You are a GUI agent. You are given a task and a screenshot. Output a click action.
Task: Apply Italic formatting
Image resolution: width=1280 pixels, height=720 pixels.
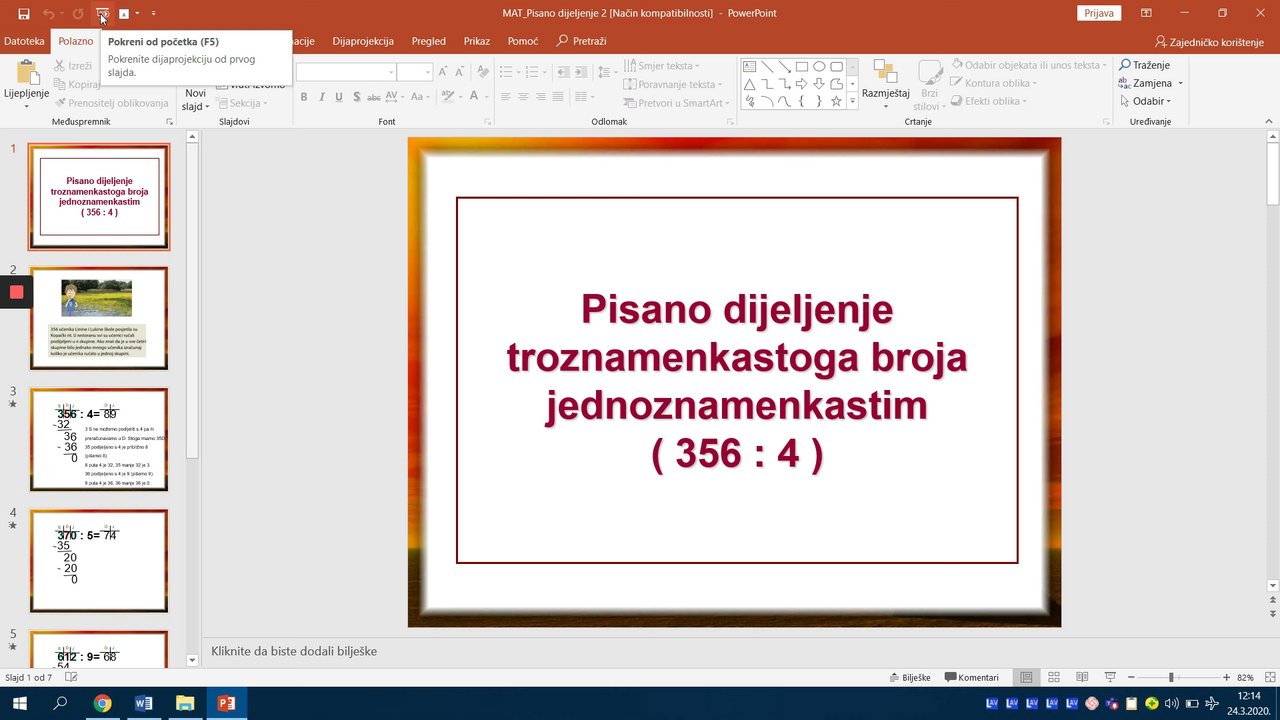pos(322,97)
